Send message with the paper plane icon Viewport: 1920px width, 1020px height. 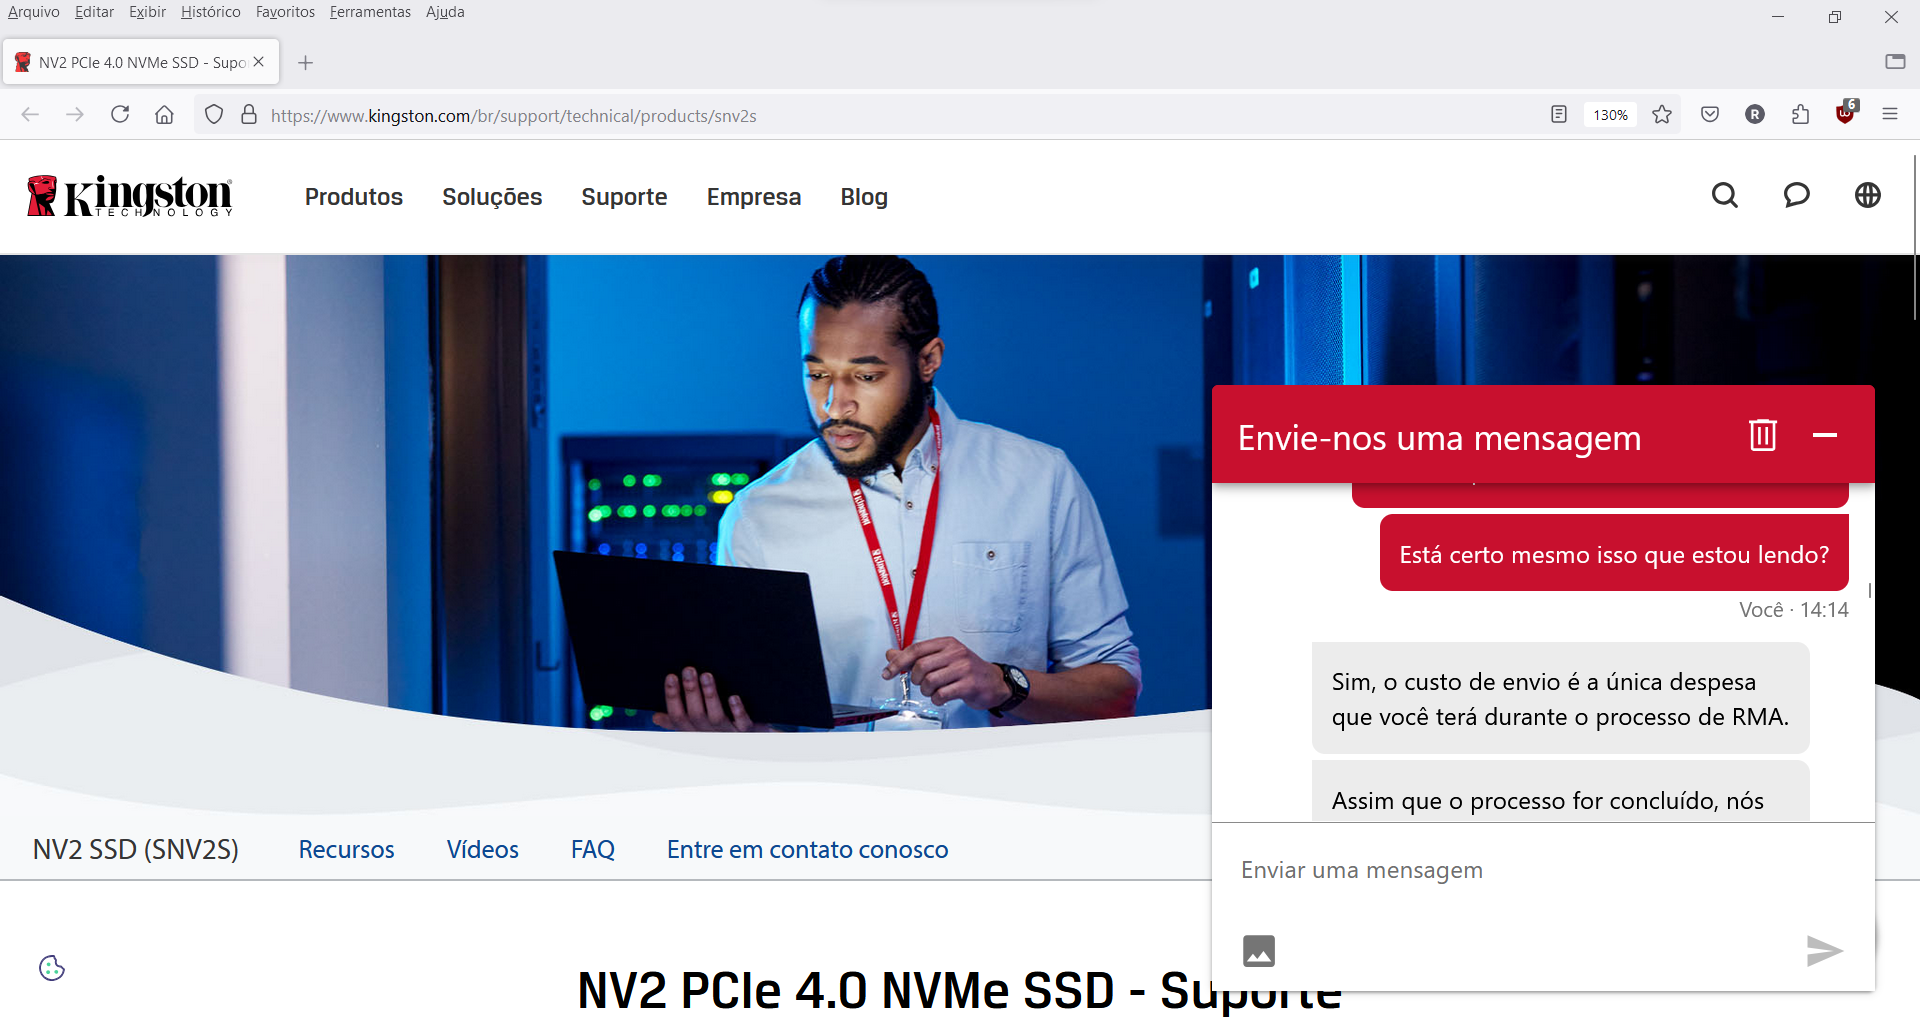point(1824,950)
